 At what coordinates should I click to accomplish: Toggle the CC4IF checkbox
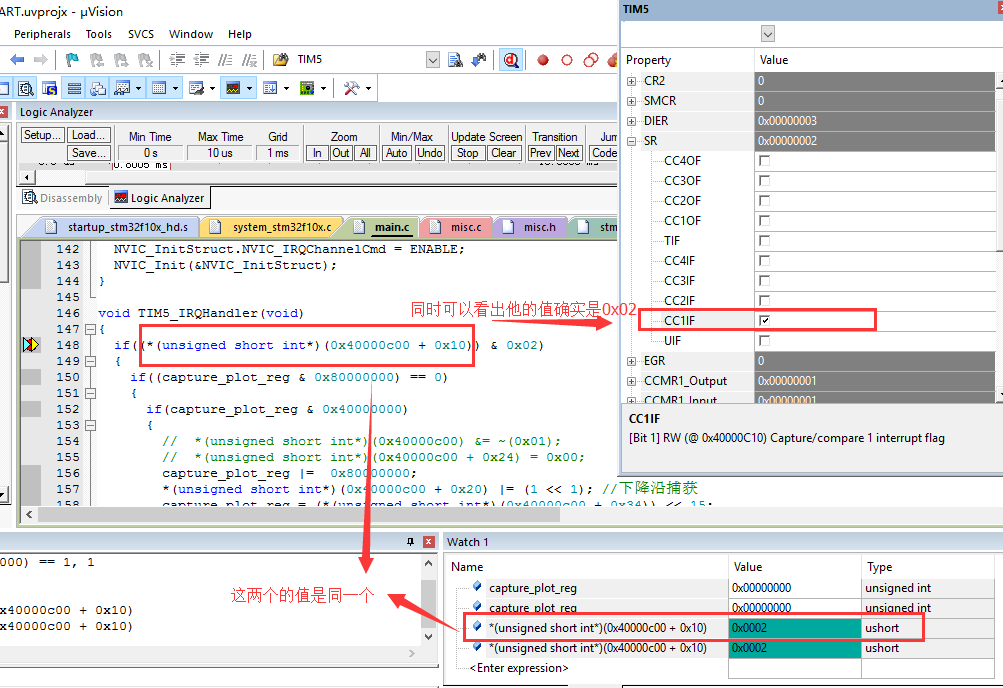pyautogui.click(x=764, y=260)
